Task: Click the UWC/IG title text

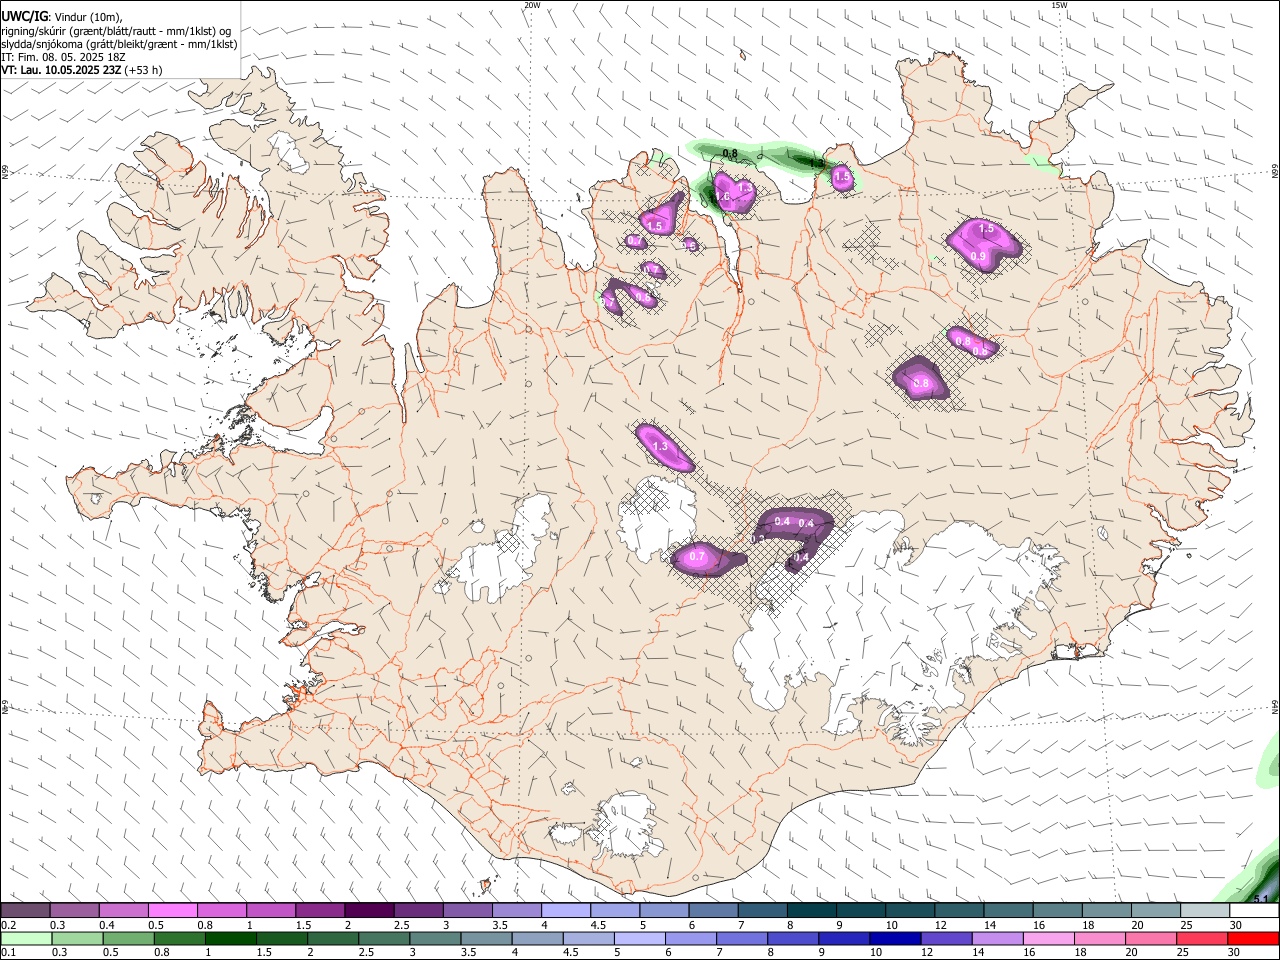Action: point(24,17)
